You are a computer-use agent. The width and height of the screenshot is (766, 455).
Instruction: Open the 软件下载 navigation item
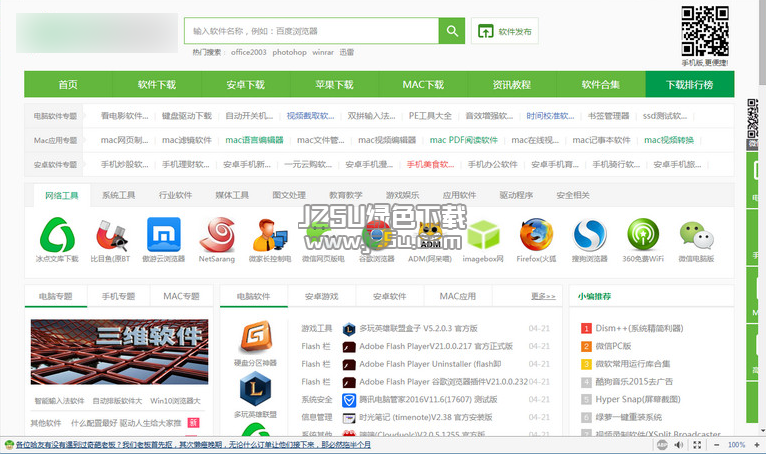coord(157,85)
